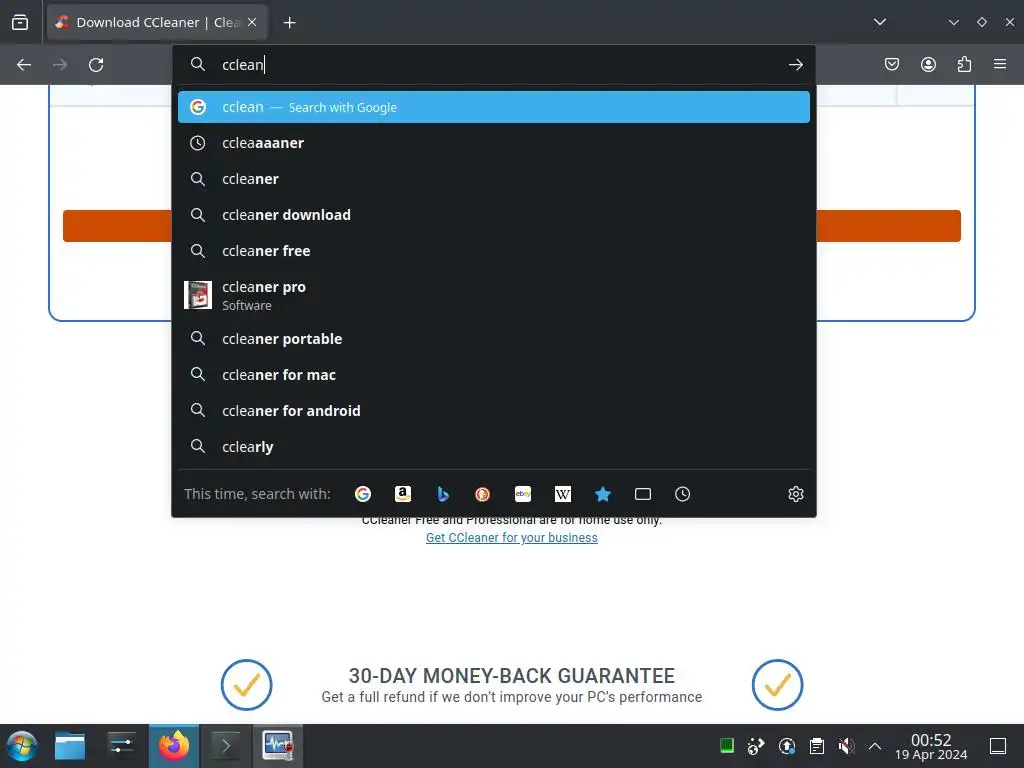Search this time with DuckDuckGo
Viewport: 1024px width, 768px height.
[x=483, y=494]
